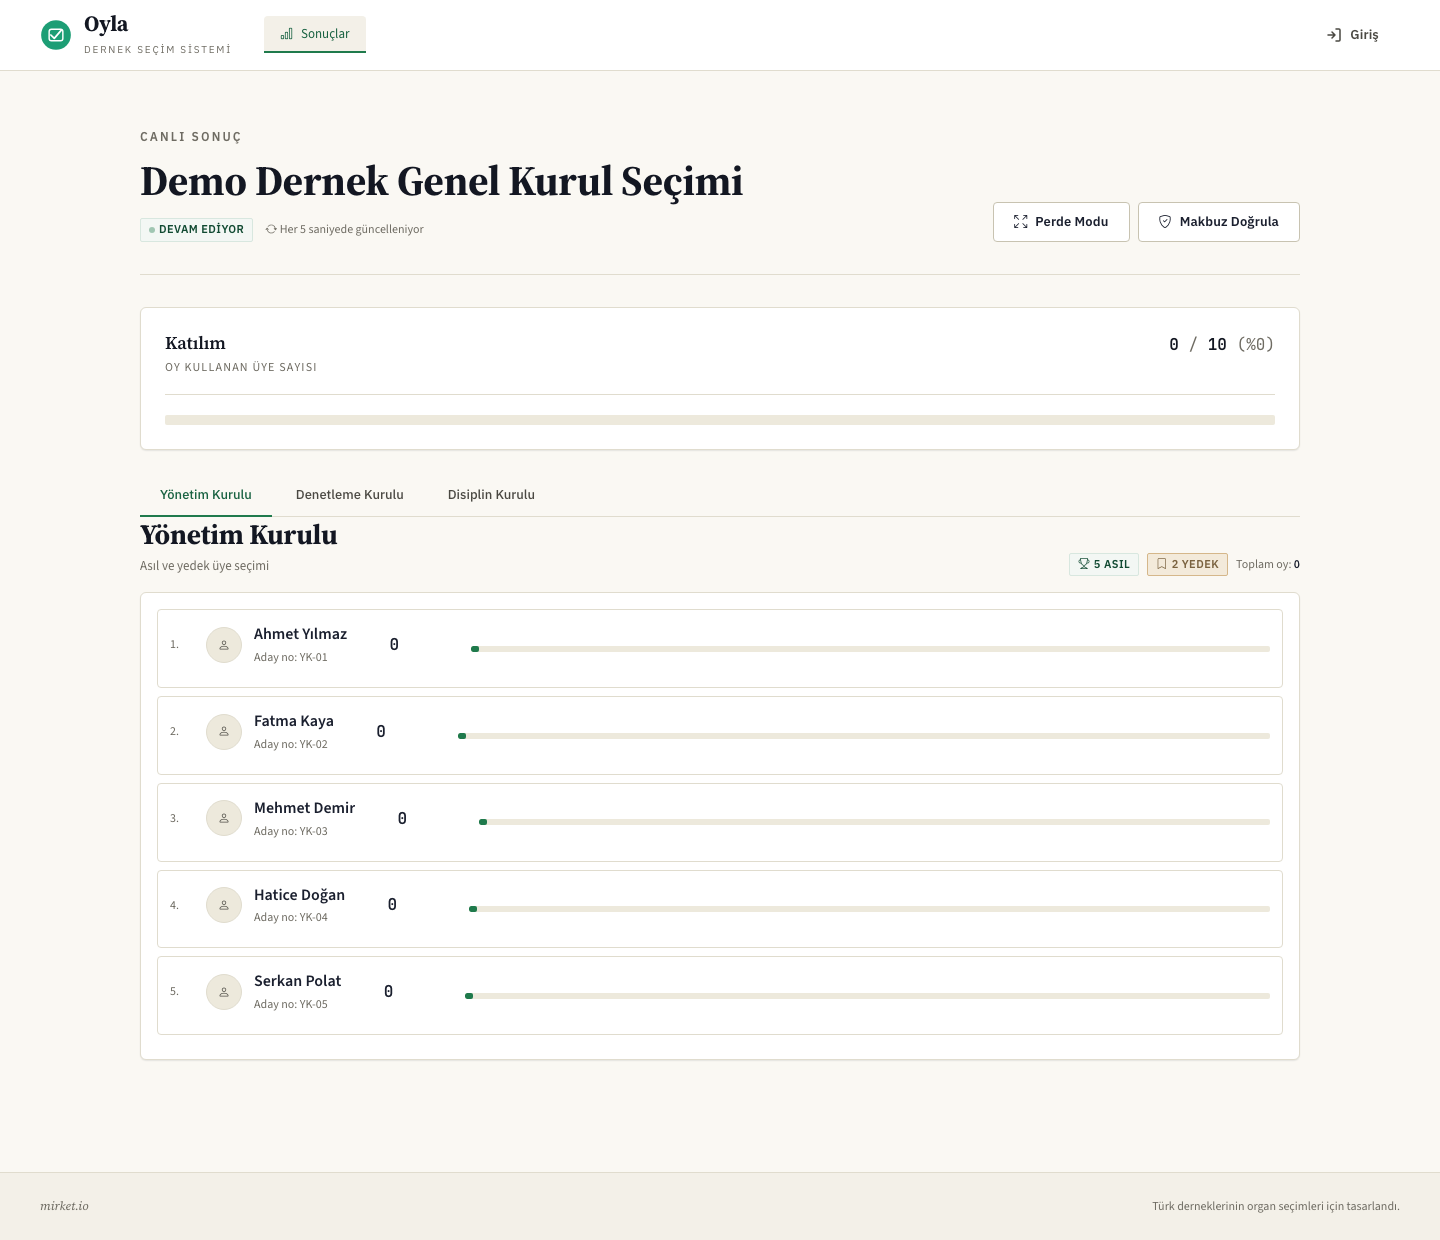Select the Yönetim Kurulu tab
The width and height of the screenshot is (1440, 1240).
206,495
